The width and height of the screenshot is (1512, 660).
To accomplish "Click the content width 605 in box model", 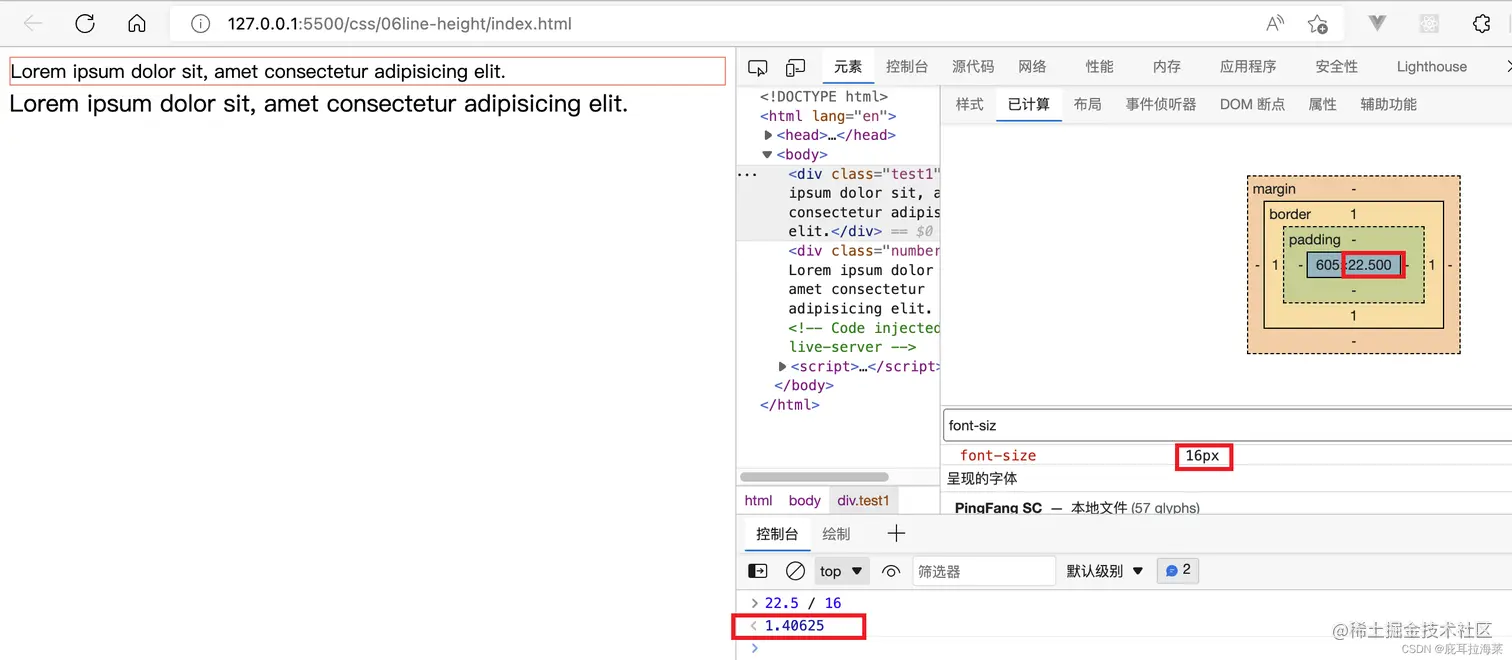I will (1327, 265).
